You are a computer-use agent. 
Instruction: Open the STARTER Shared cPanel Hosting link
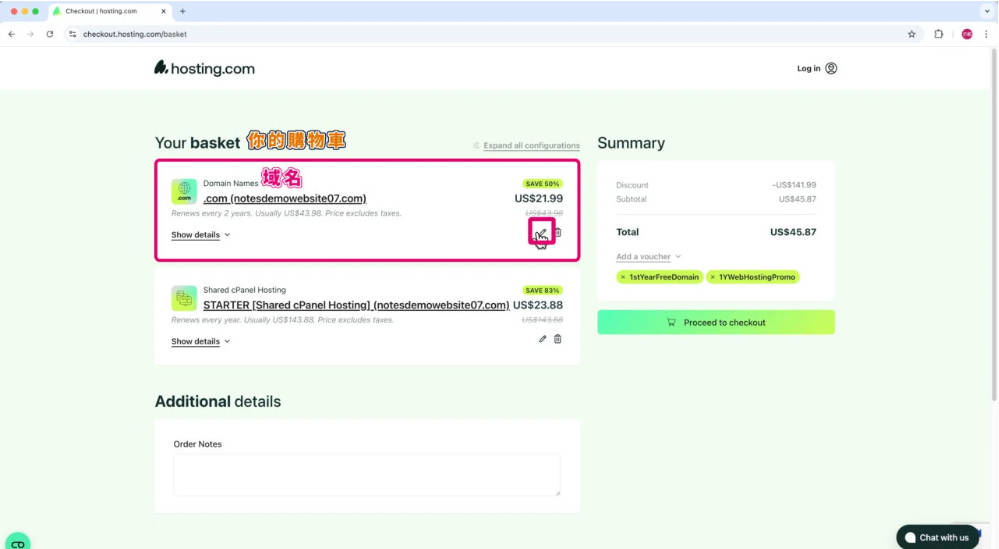pos(356,305)
